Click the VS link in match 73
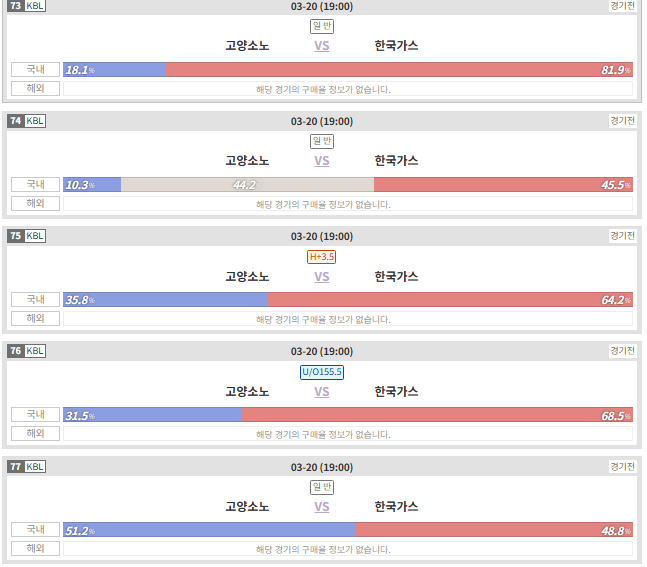The image size is (647, 567). pos(321,46)
